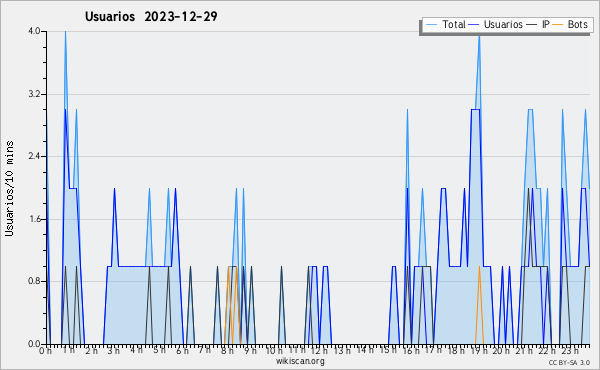600x370 pixels.
Task: Select the 'IP' legend entry
Action: coord(538,24)
